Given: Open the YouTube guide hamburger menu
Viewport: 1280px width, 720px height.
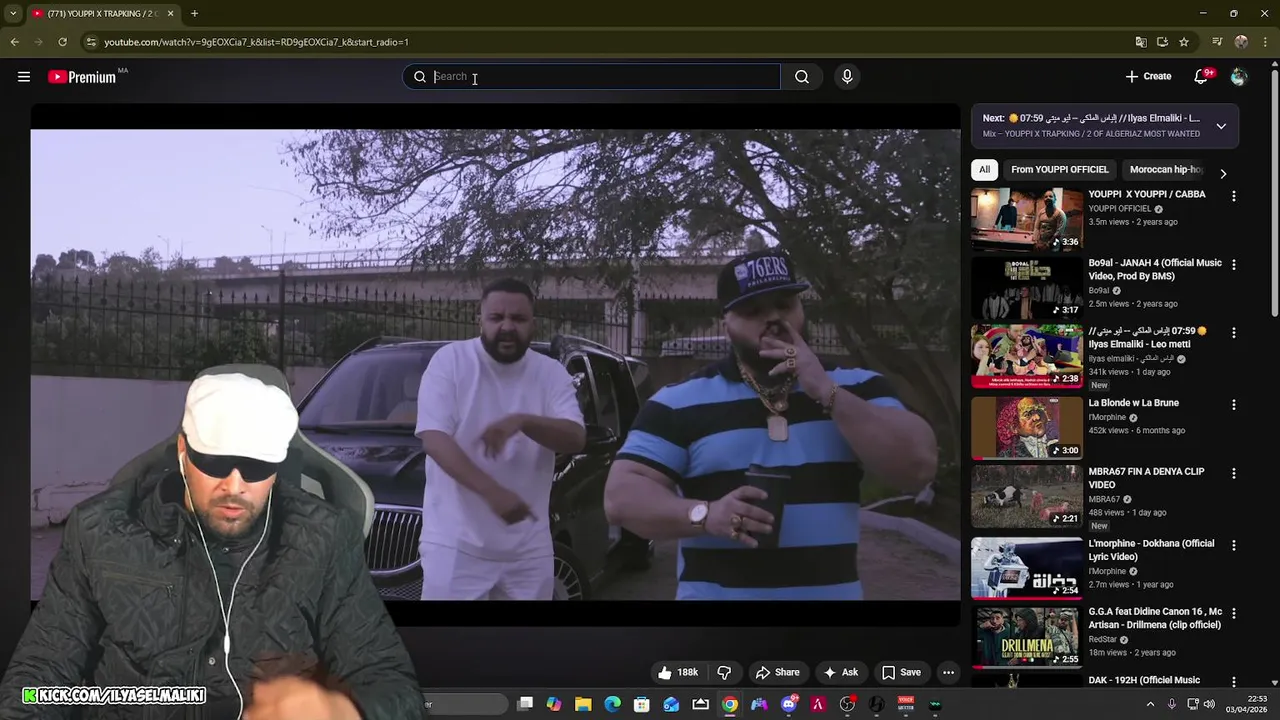Looking at the screenshot, I should 24,77.
